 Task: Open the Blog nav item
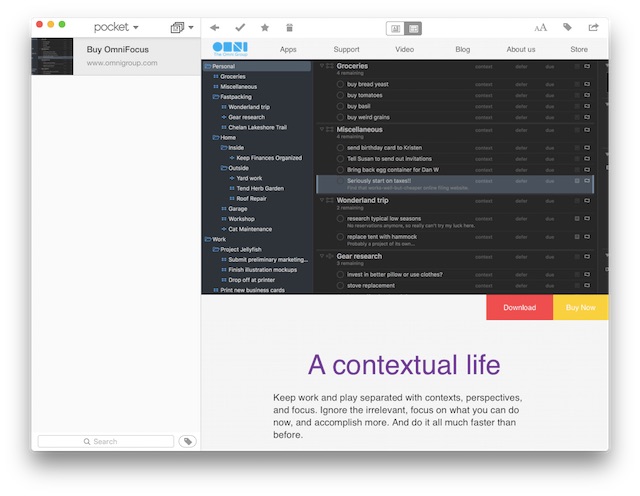click(x=463, y=49)
